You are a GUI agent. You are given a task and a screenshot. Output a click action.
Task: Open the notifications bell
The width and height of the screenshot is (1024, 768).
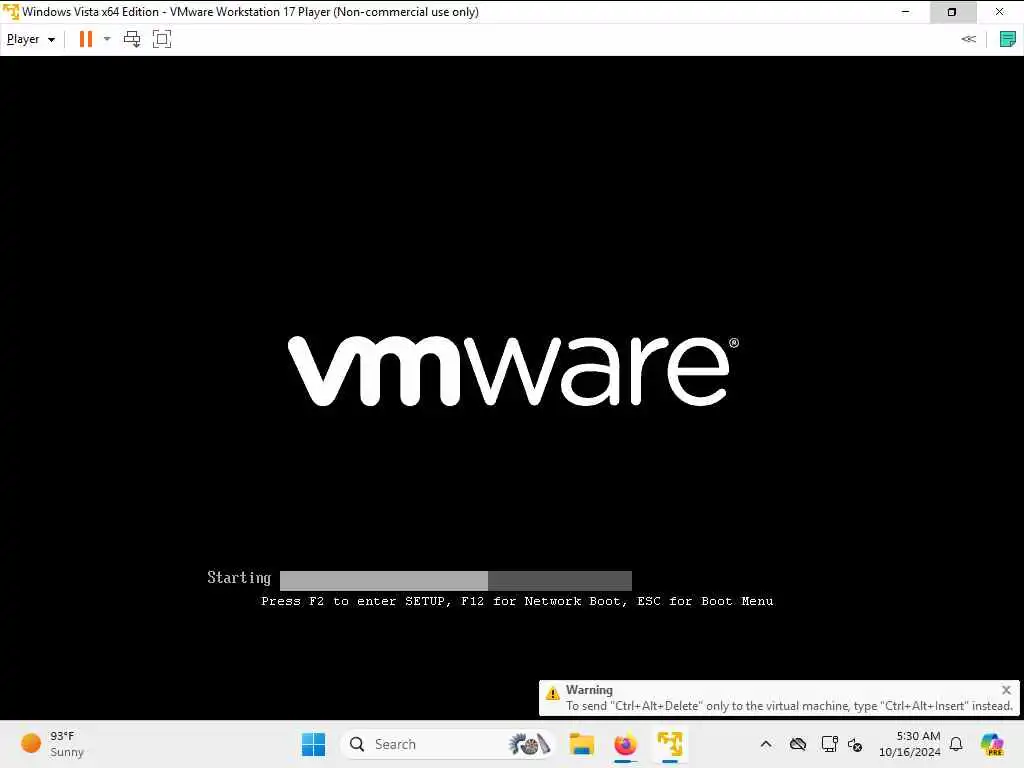click(x=956, y=744)
